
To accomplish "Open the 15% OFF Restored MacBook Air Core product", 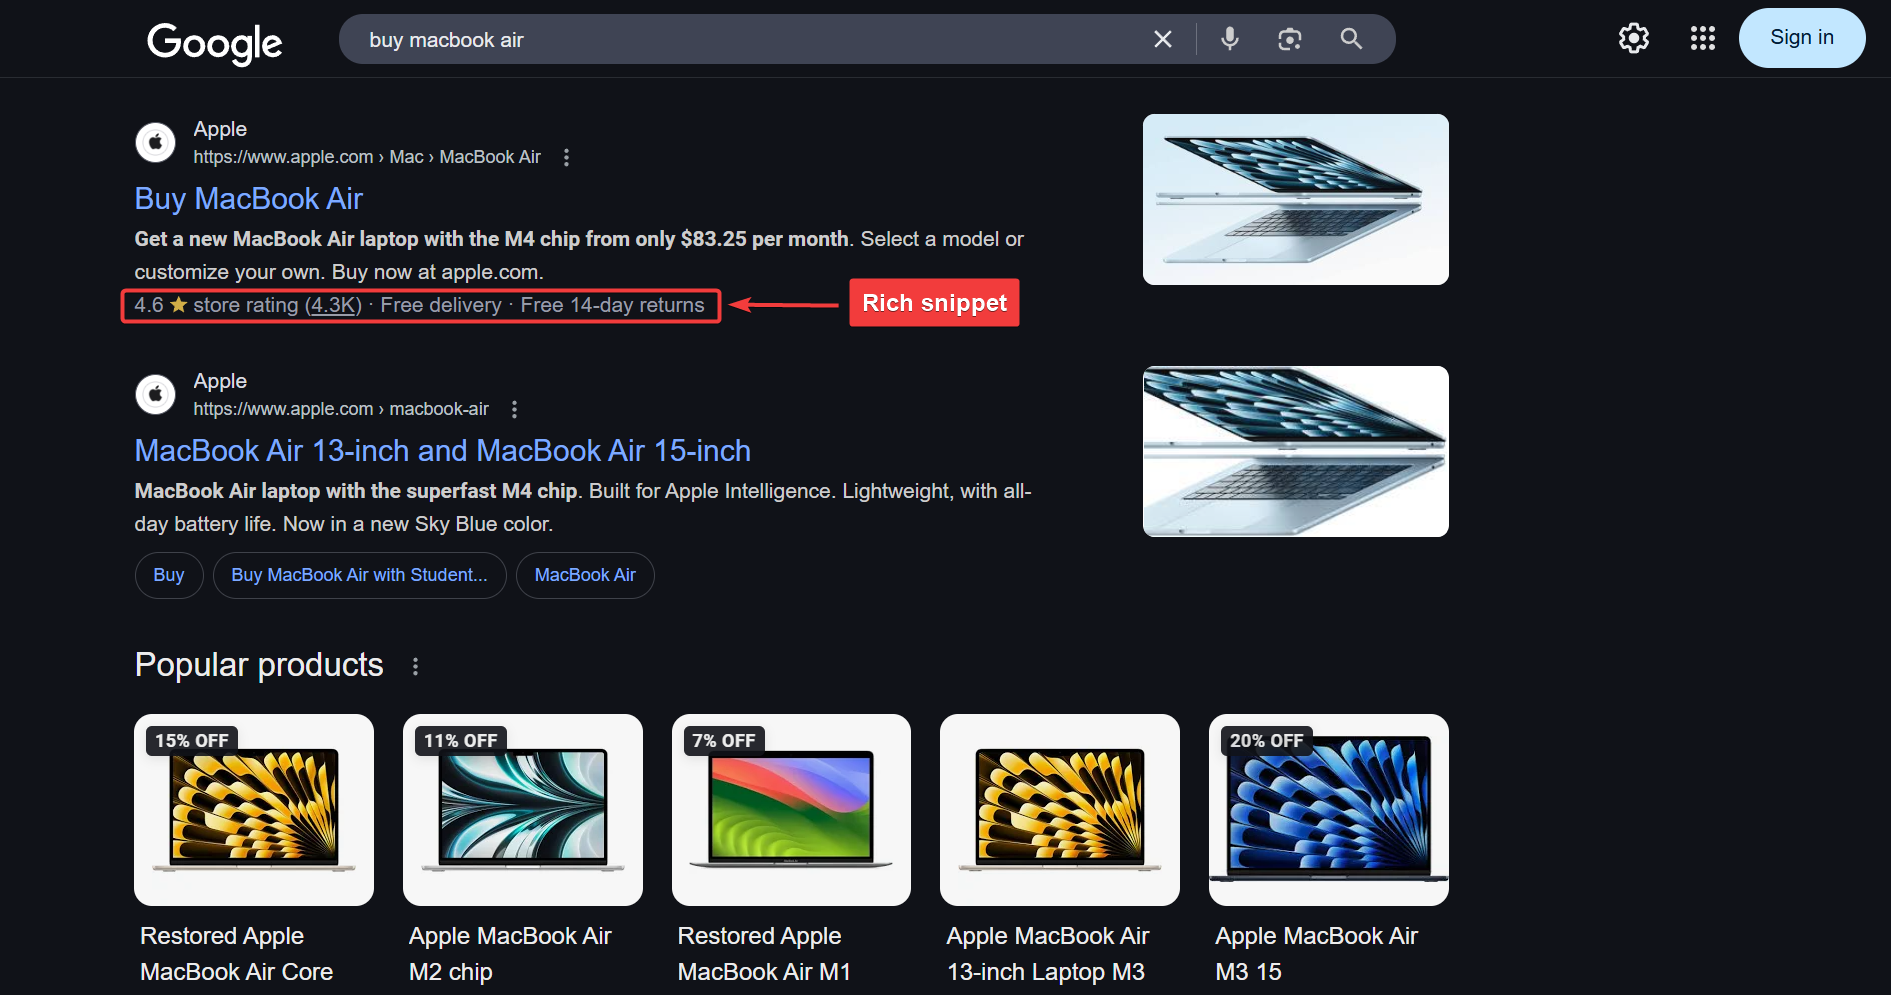I will pos(254,810).
